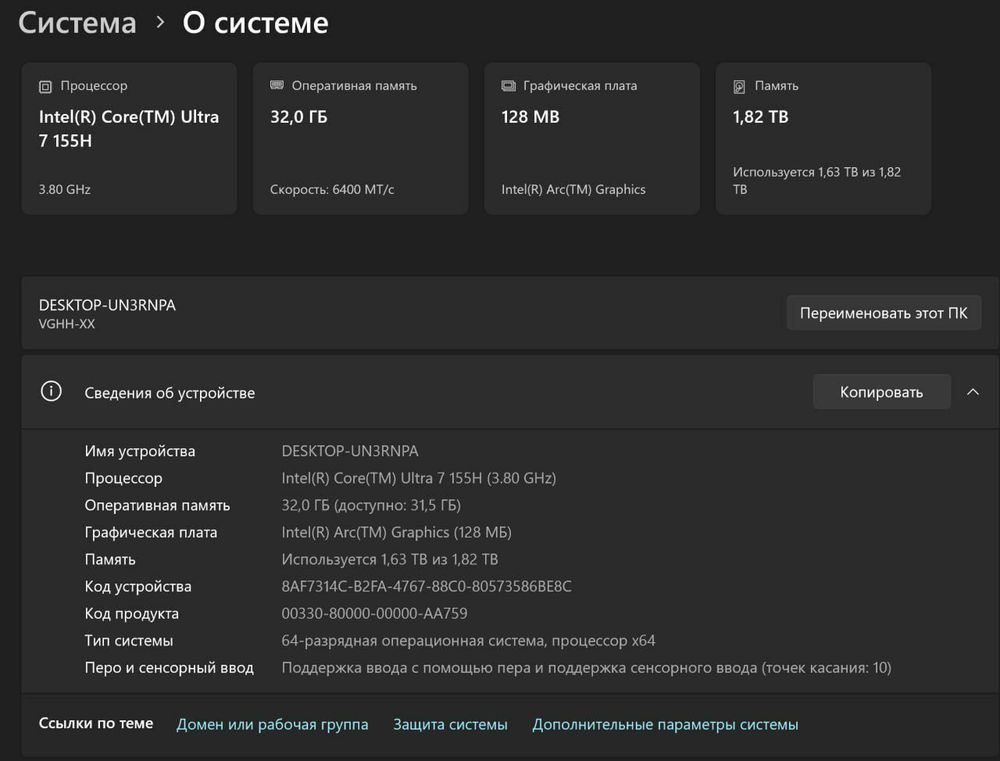The height and width of the screenshot is (761, 1000).
Task: Click the processor chip icon
Action: pyautogui.click(x=45, y=87)
